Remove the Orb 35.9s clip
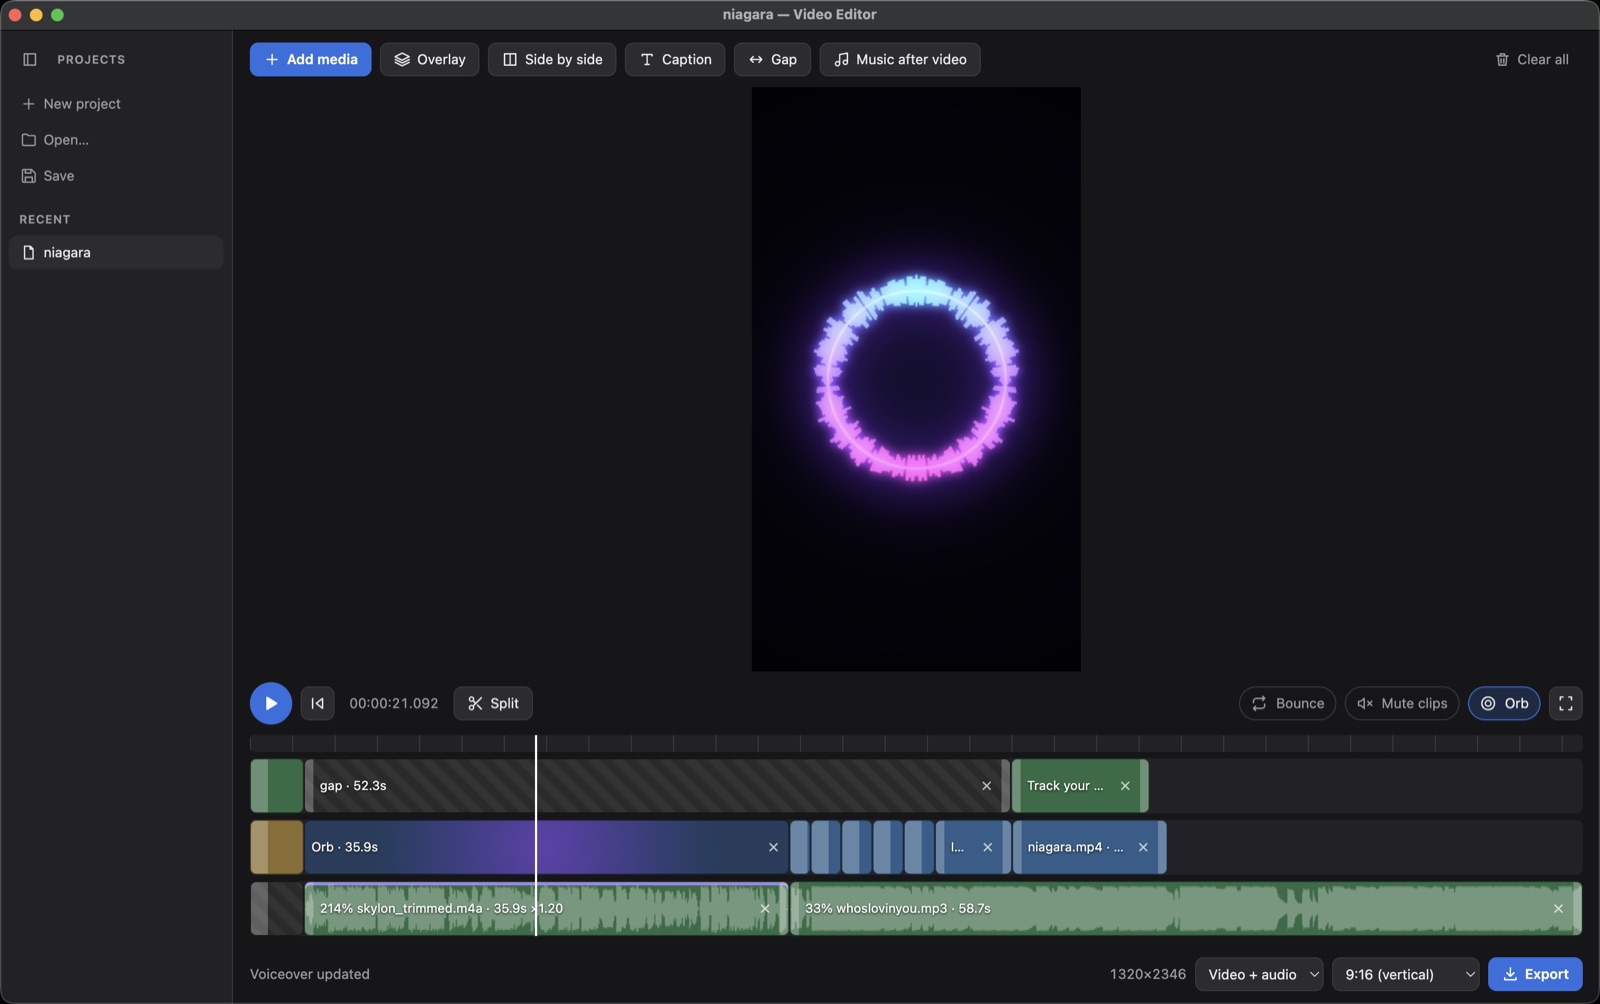This screenshot has height=1004, width=1600. click(x=773, y=847)
